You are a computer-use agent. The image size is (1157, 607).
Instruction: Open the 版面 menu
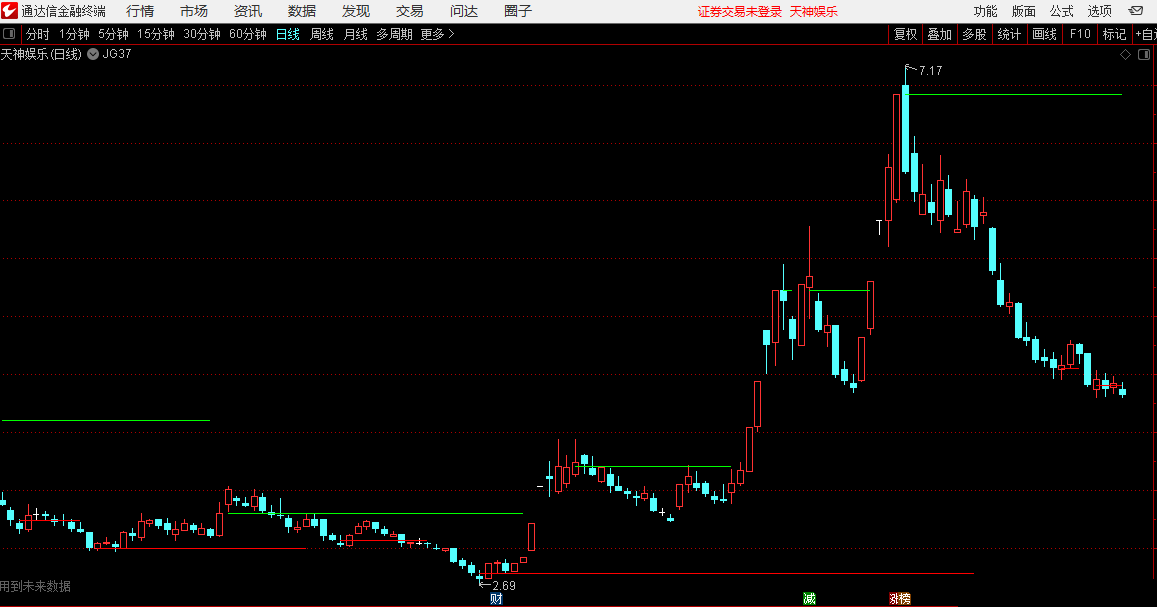(1023, 11)
